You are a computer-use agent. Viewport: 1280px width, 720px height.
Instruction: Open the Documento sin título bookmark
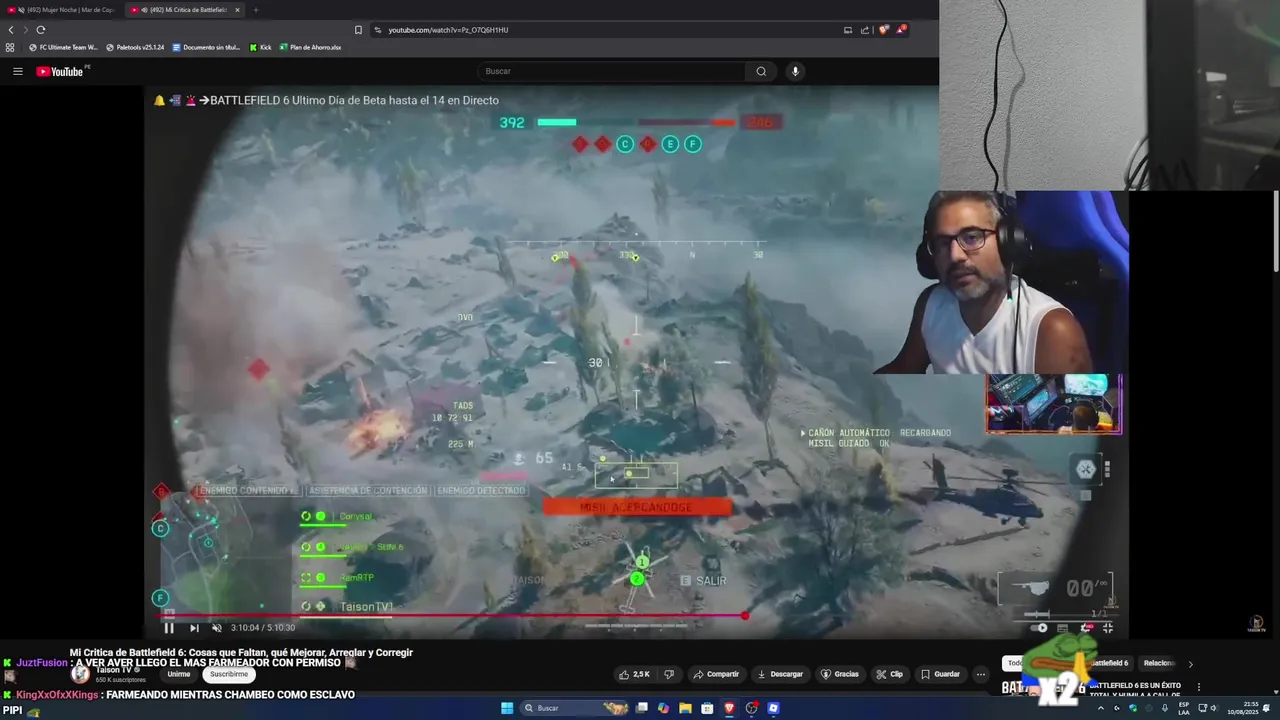pyautogui.click(x=206, y=47)
